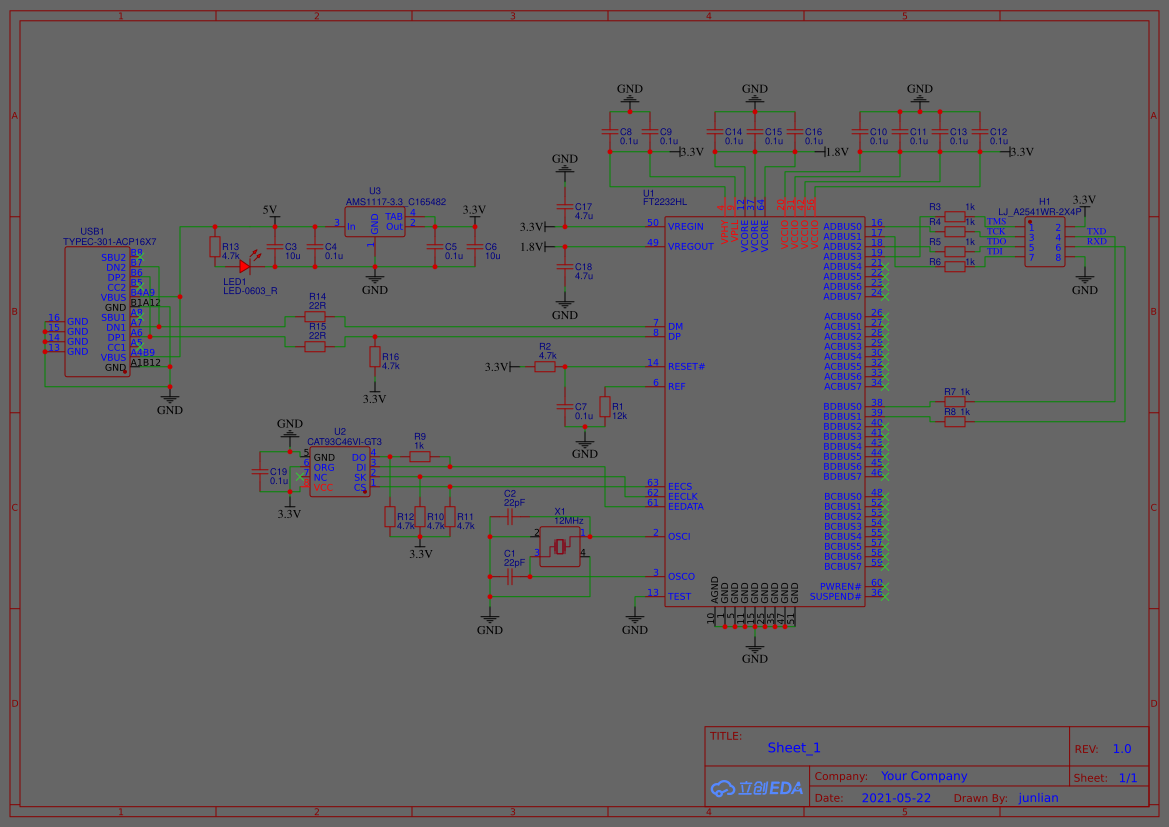Click the AMS1117-3.3_C165482 part label
Image resolution: width=1169 pixels, height=827 pixels.
[396, 202]
